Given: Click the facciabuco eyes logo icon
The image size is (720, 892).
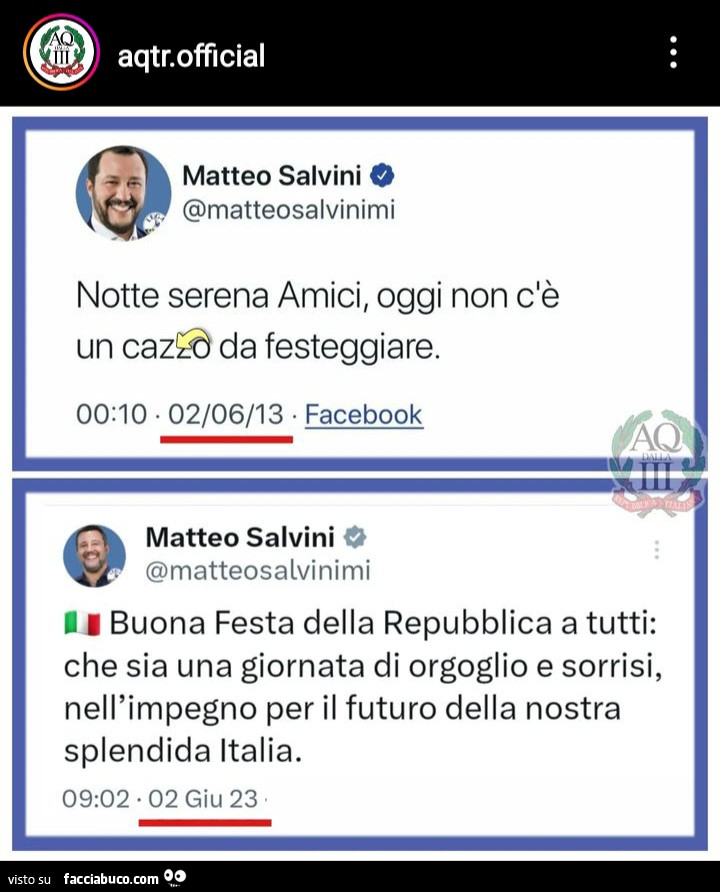Looking at the screenshot, I should (174, 878).
